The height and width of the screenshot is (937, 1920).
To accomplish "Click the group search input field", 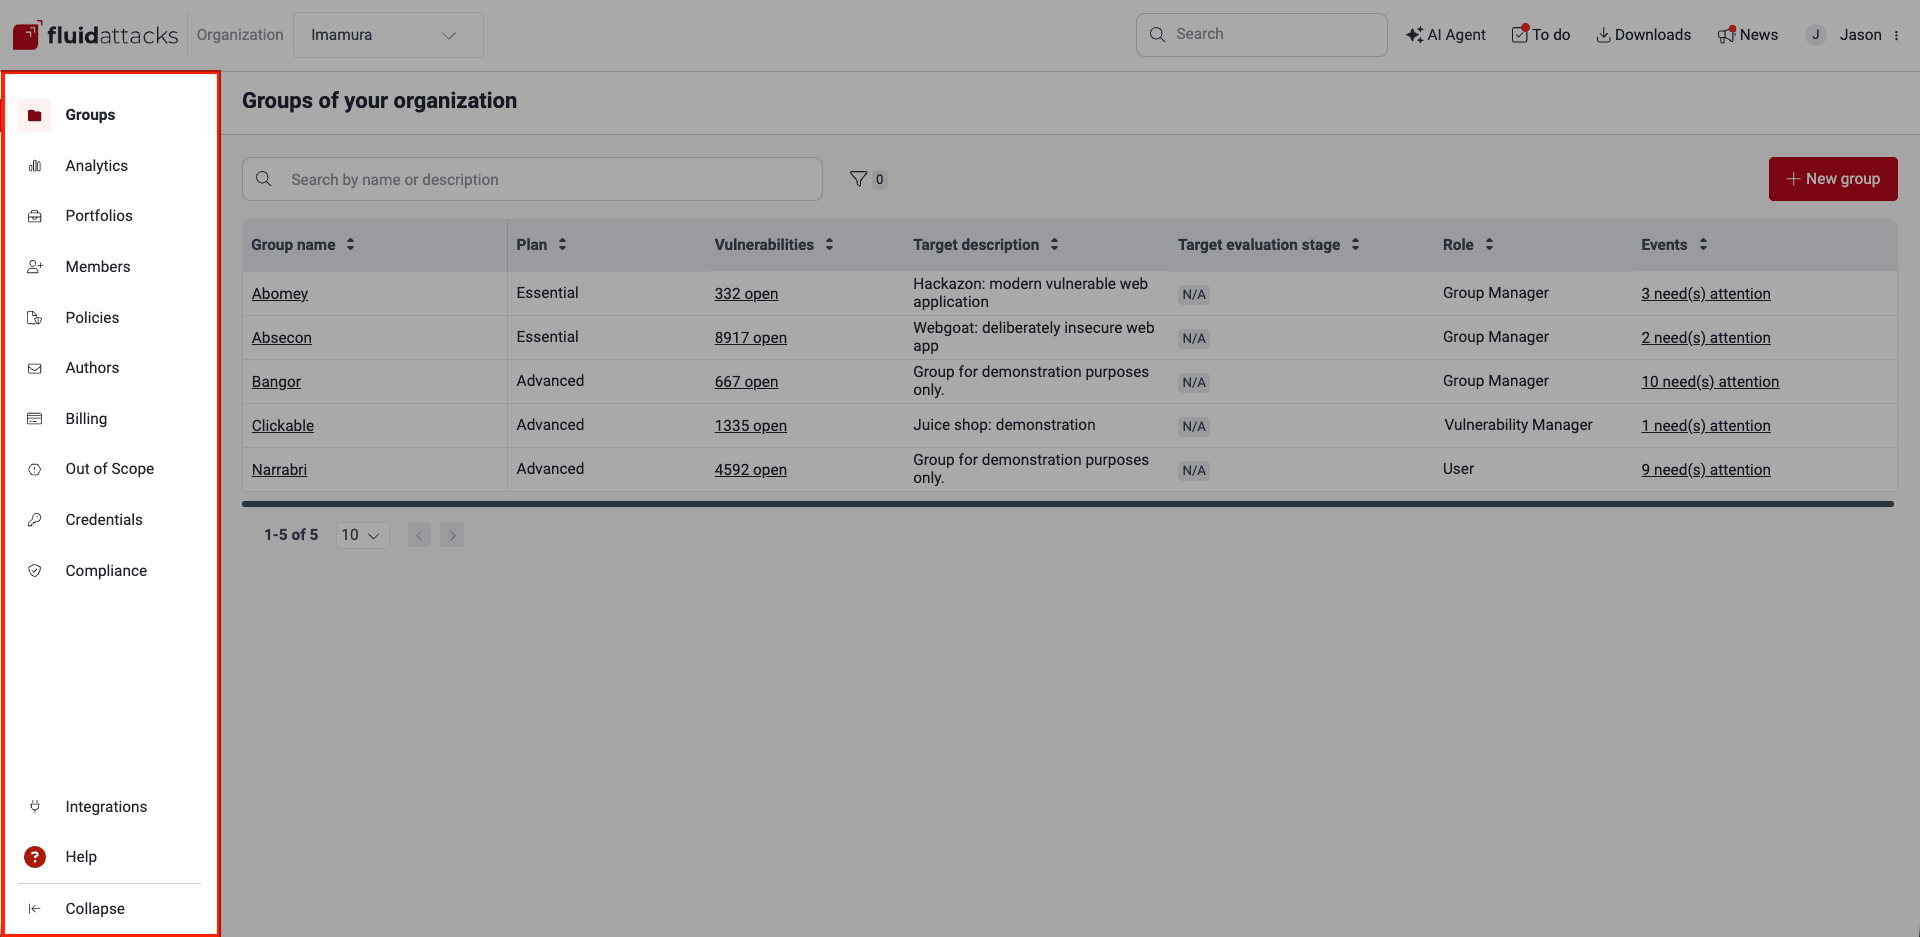I will coord(532,178).
